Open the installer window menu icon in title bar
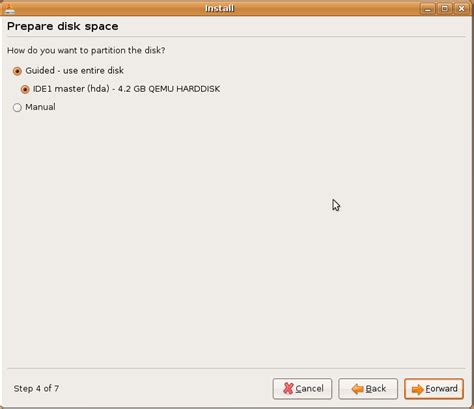 [10, 8]
